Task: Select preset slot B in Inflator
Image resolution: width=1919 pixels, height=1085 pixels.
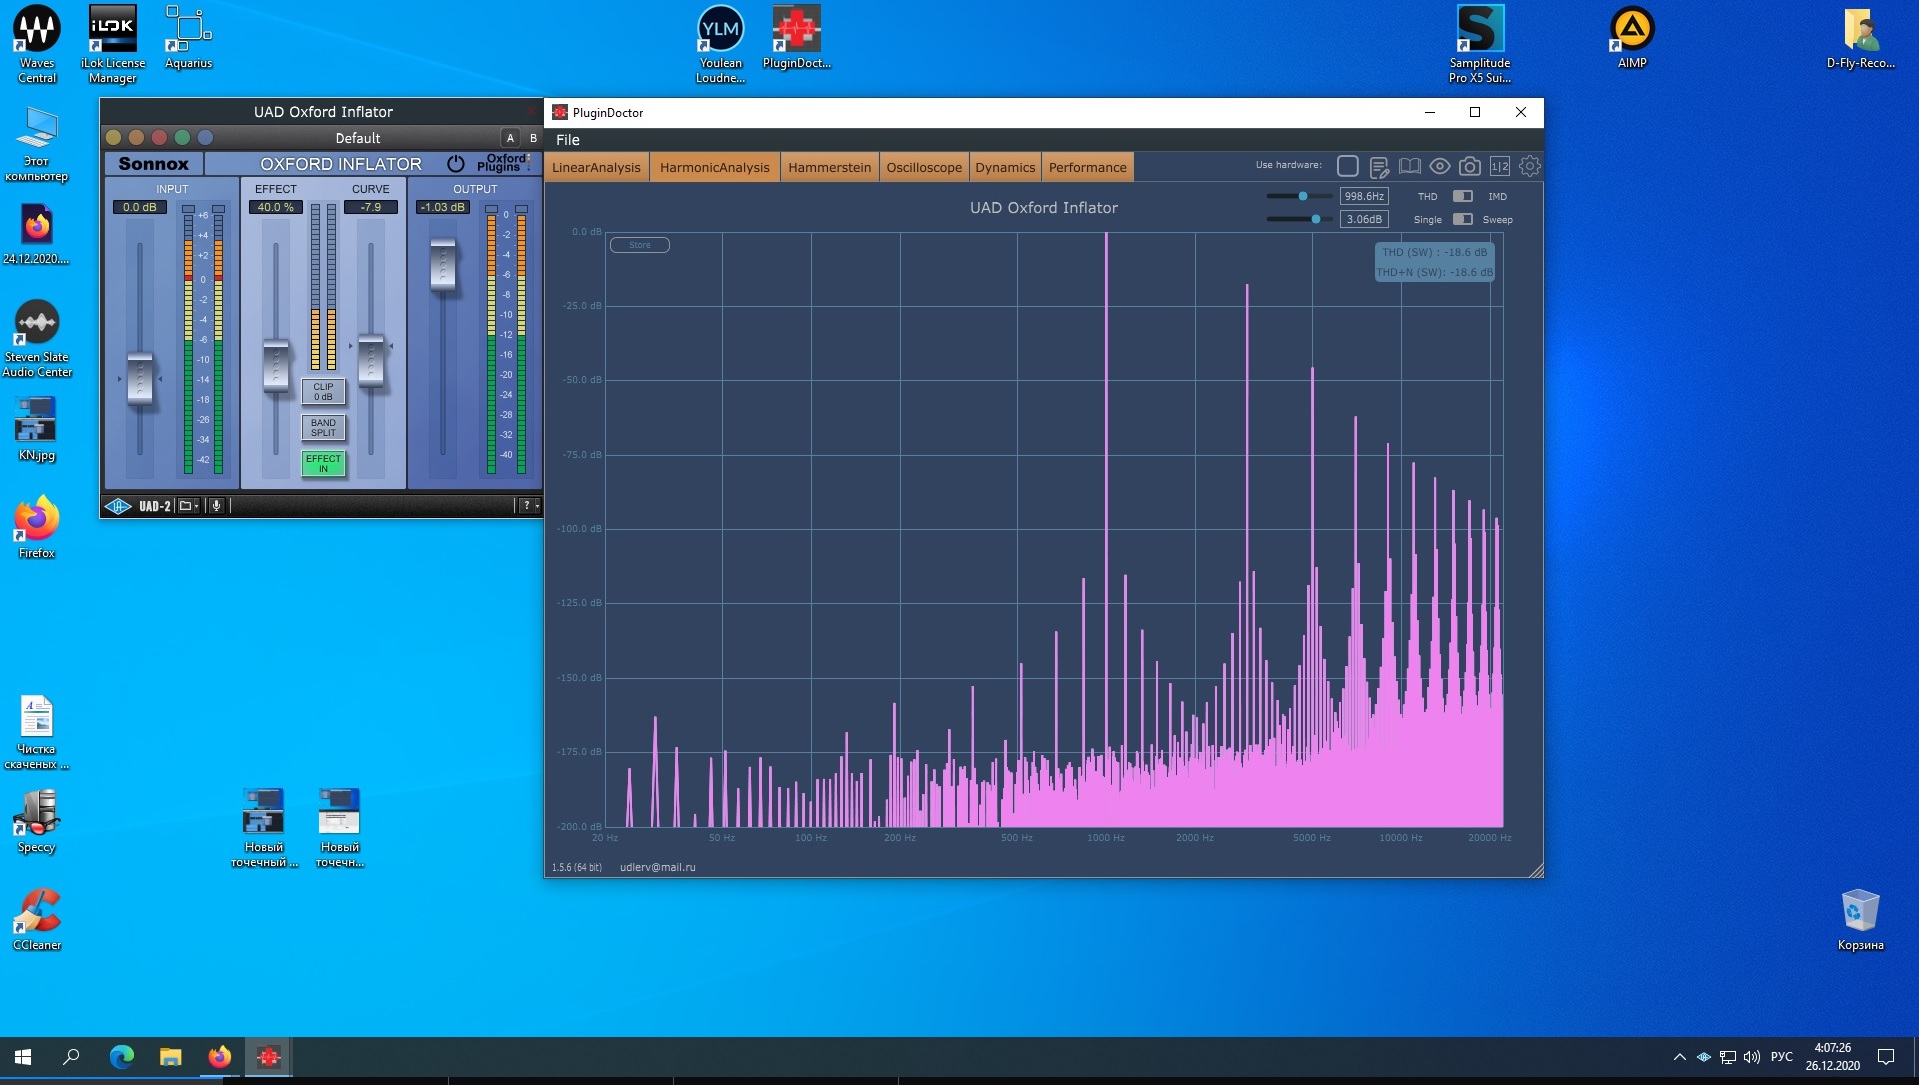Action: pos(533,138)
